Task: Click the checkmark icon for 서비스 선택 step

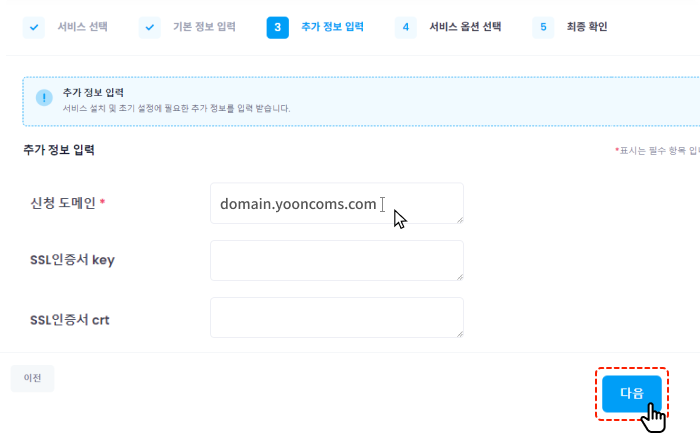Action: 34,27
